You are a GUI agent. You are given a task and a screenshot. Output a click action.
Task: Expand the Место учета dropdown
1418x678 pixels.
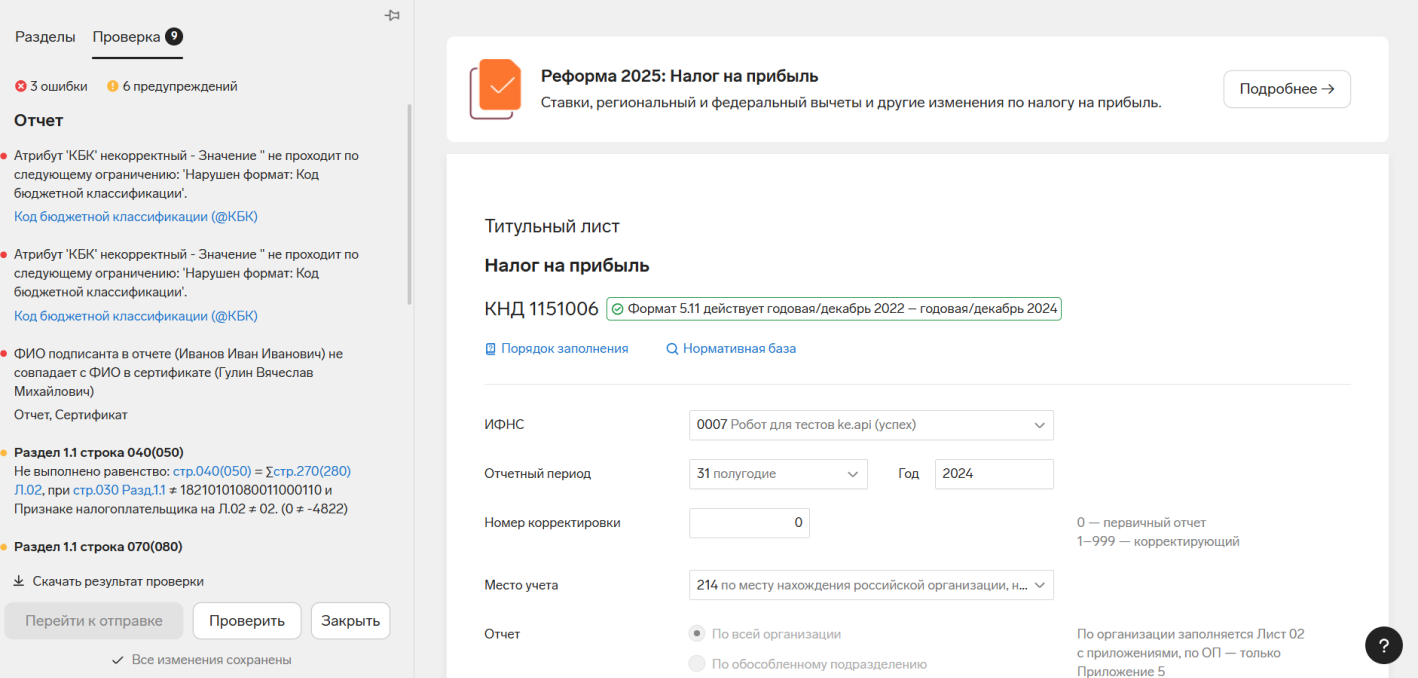click(x=1038, y=585)
